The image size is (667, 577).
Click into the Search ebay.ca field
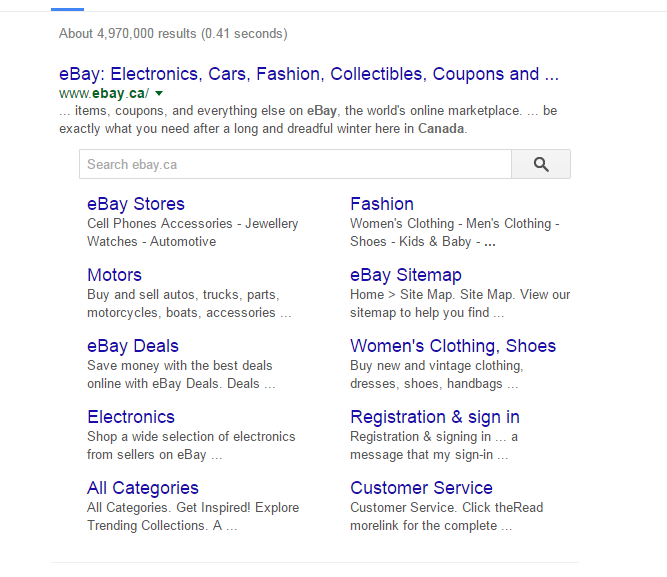(x=295, y=164)
